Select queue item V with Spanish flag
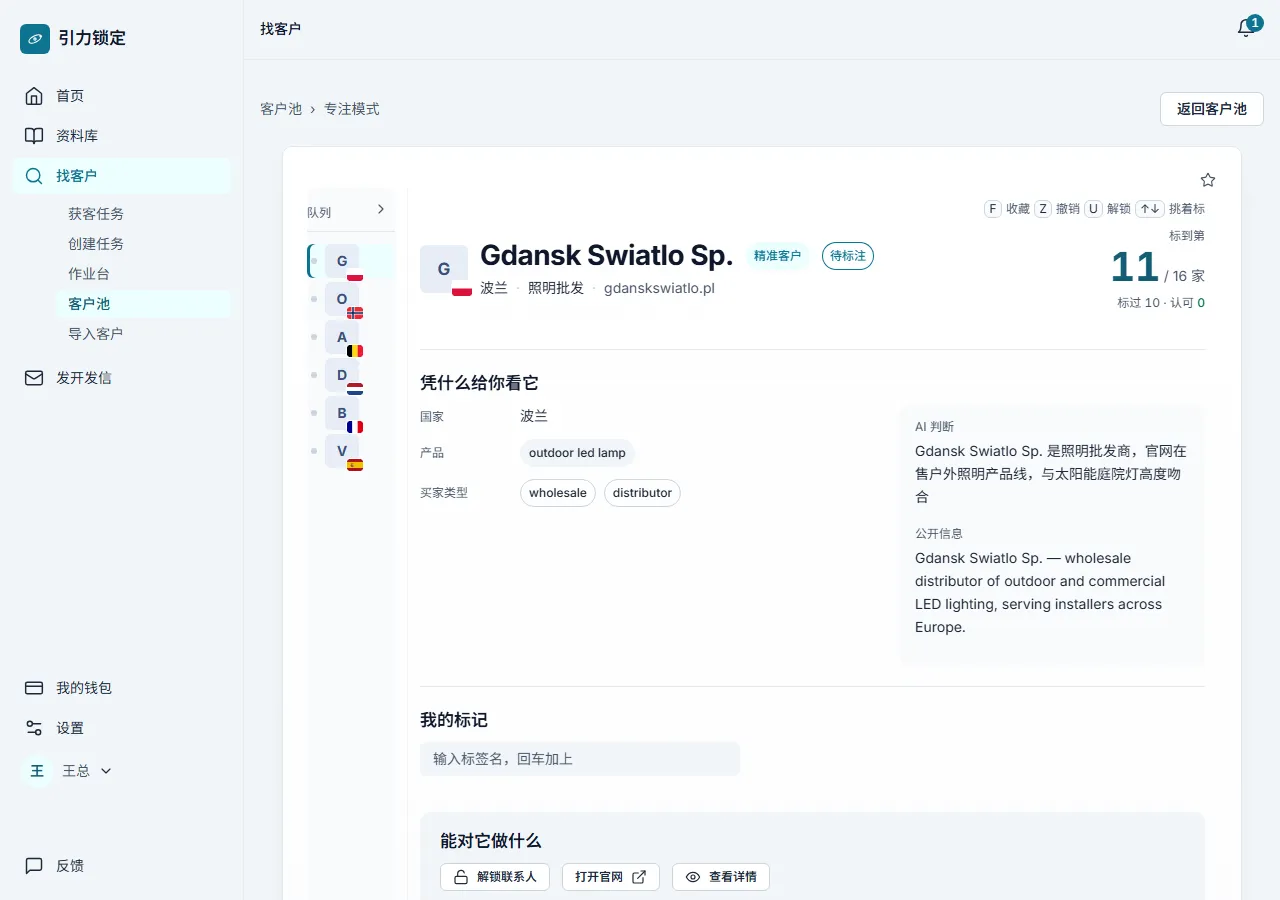Screen dimensions: 1280x900 [351, 452]
